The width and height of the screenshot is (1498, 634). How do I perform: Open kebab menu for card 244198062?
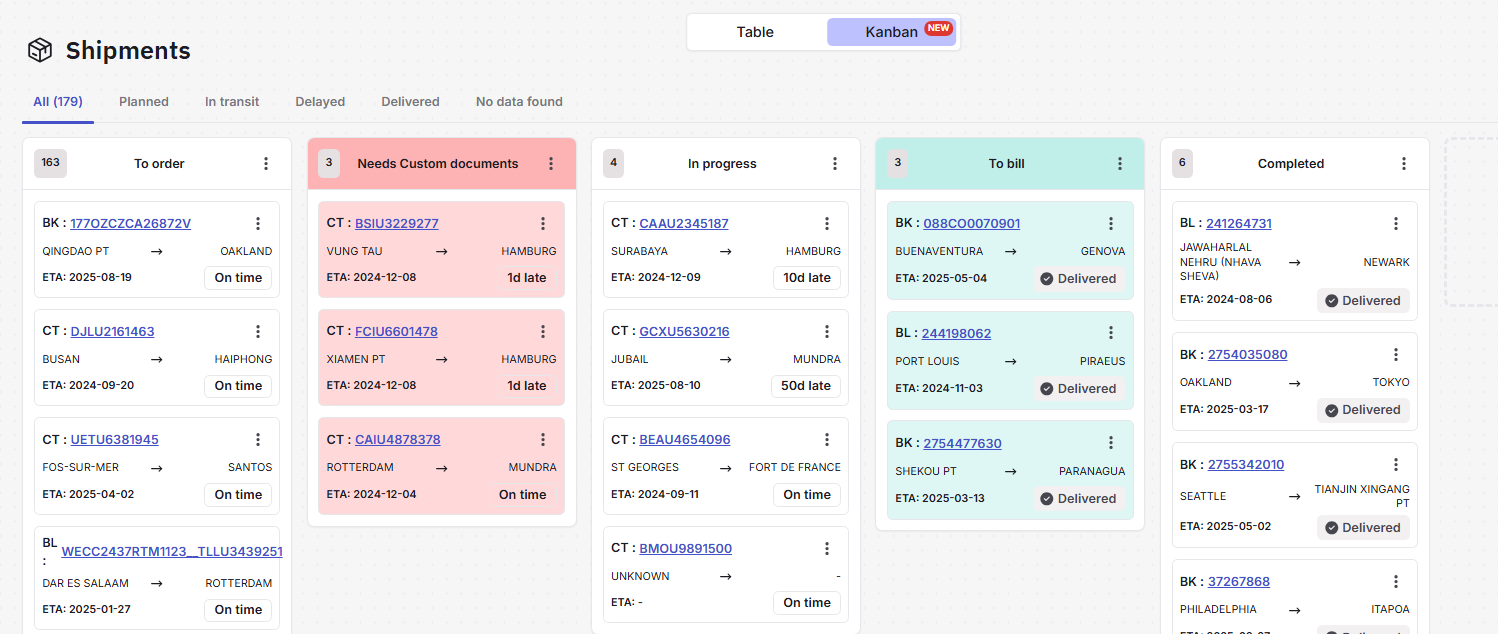[x=1111, y=333]
